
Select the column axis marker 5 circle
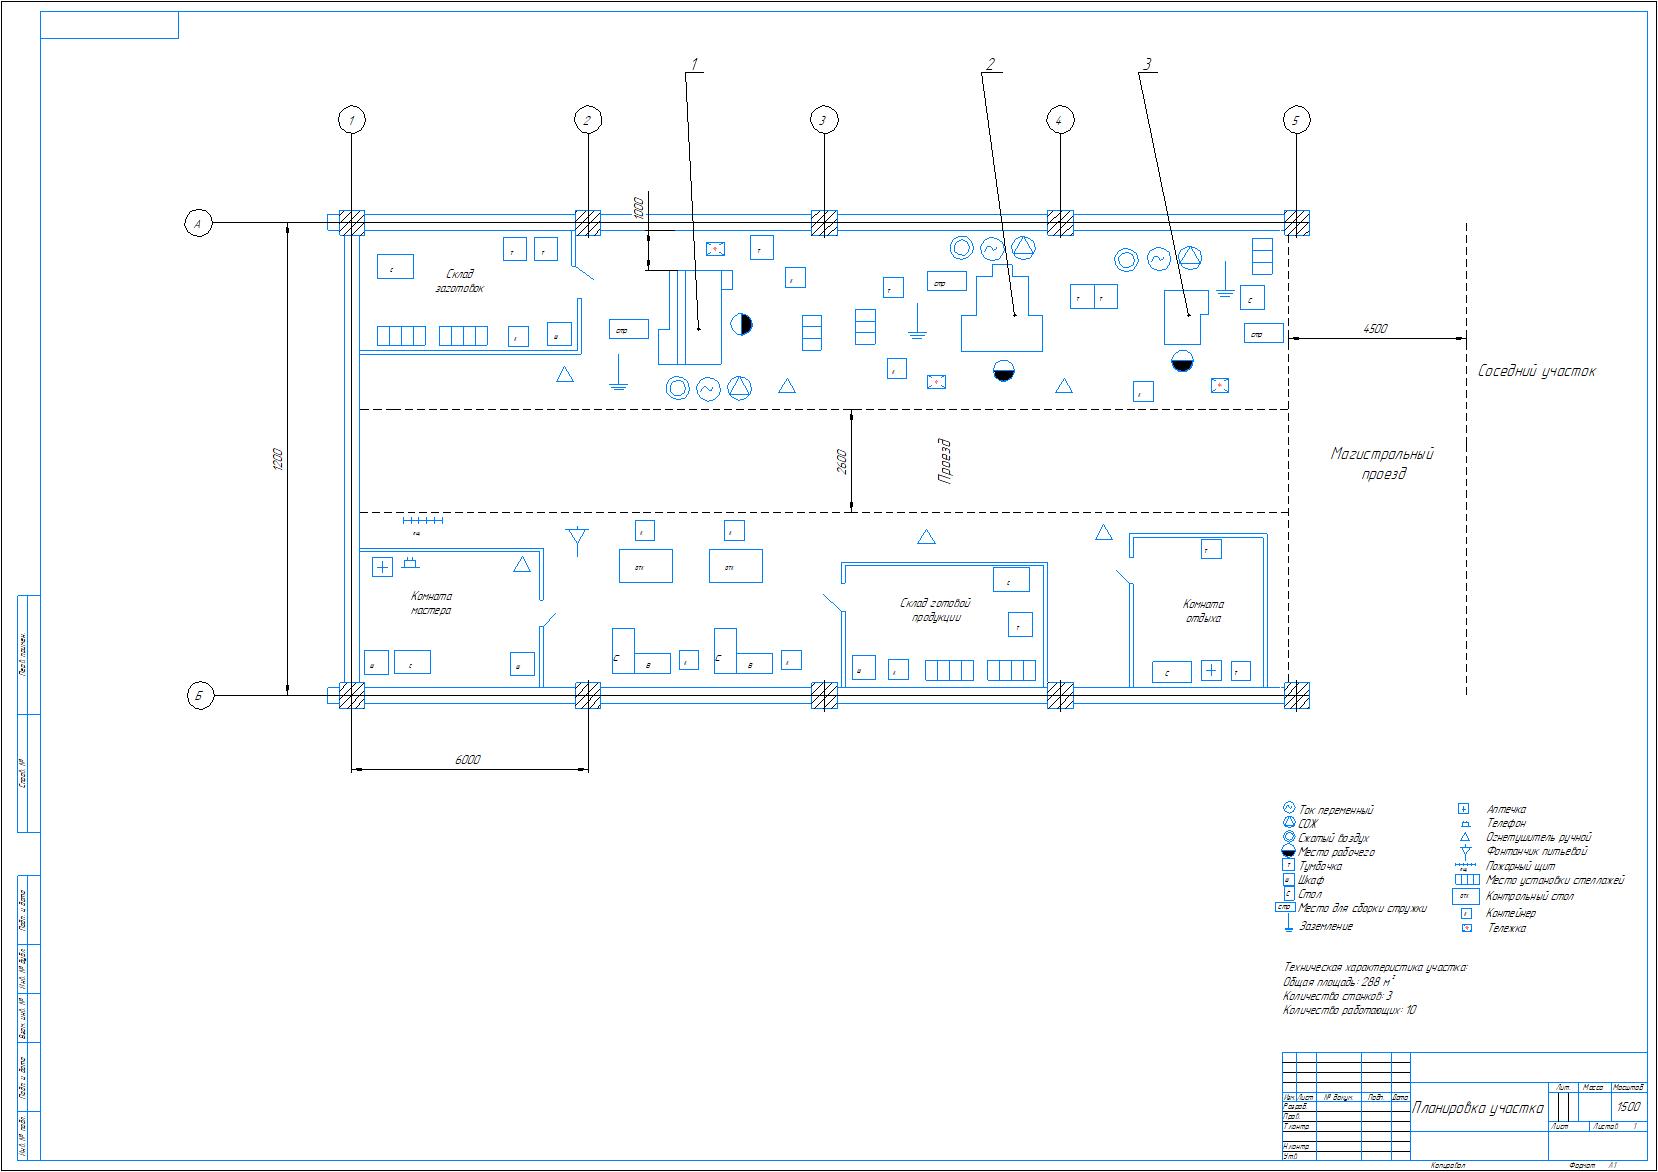click(x=1296, y=121)
